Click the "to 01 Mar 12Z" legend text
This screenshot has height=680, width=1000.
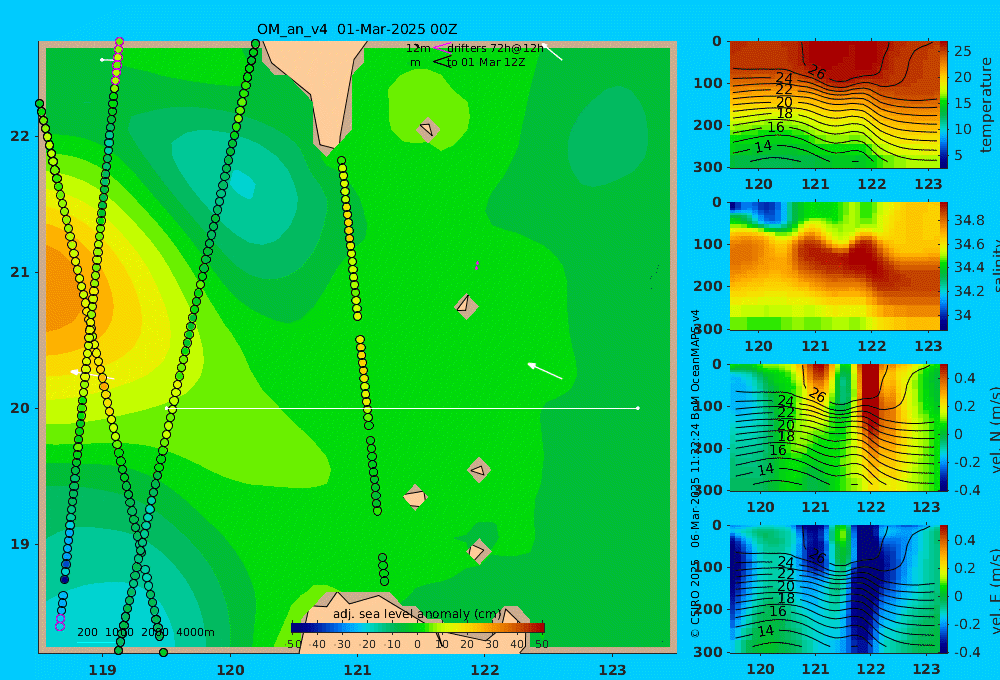(x=486, y=62)
